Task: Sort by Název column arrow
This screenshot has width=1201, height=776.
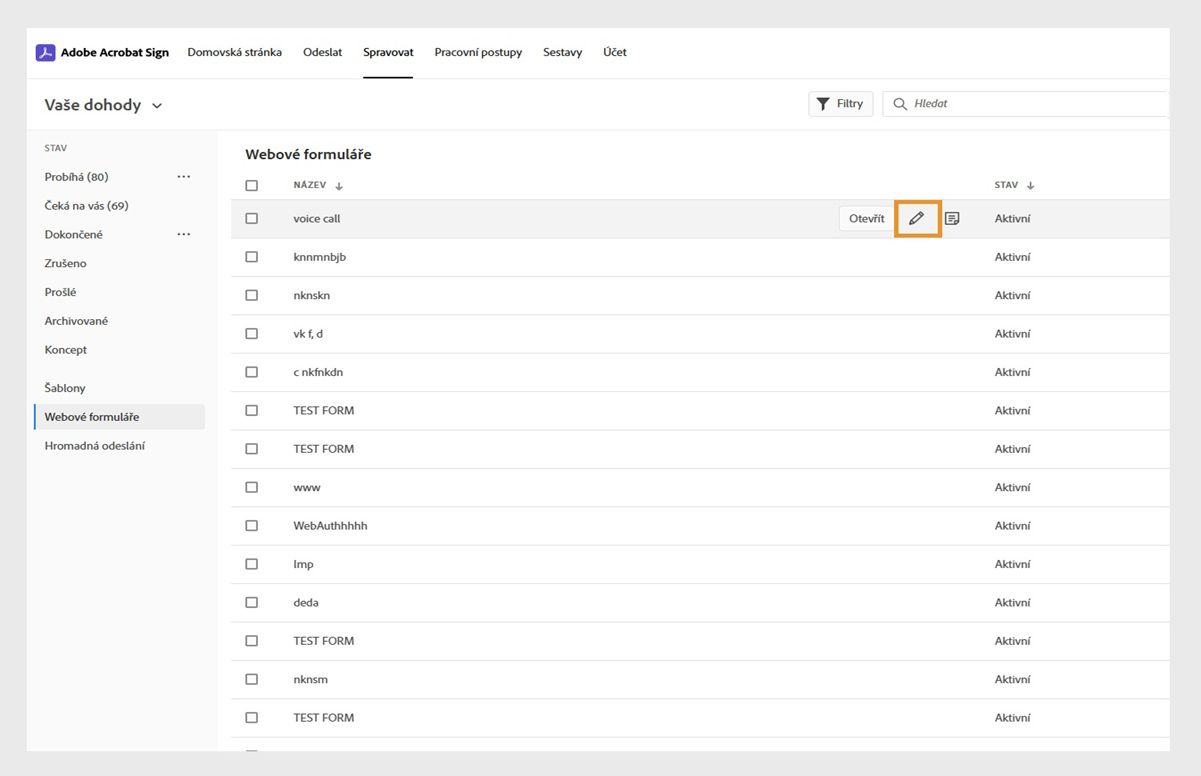Action: tap(339, 186)
